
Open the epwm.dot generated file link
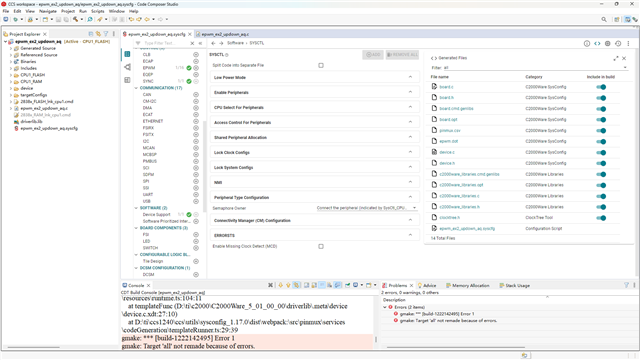point(449,141)
